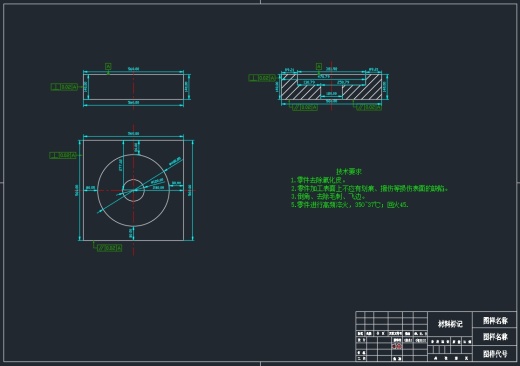Select the red horizontal centerline through the circles

tap(134, 191)
